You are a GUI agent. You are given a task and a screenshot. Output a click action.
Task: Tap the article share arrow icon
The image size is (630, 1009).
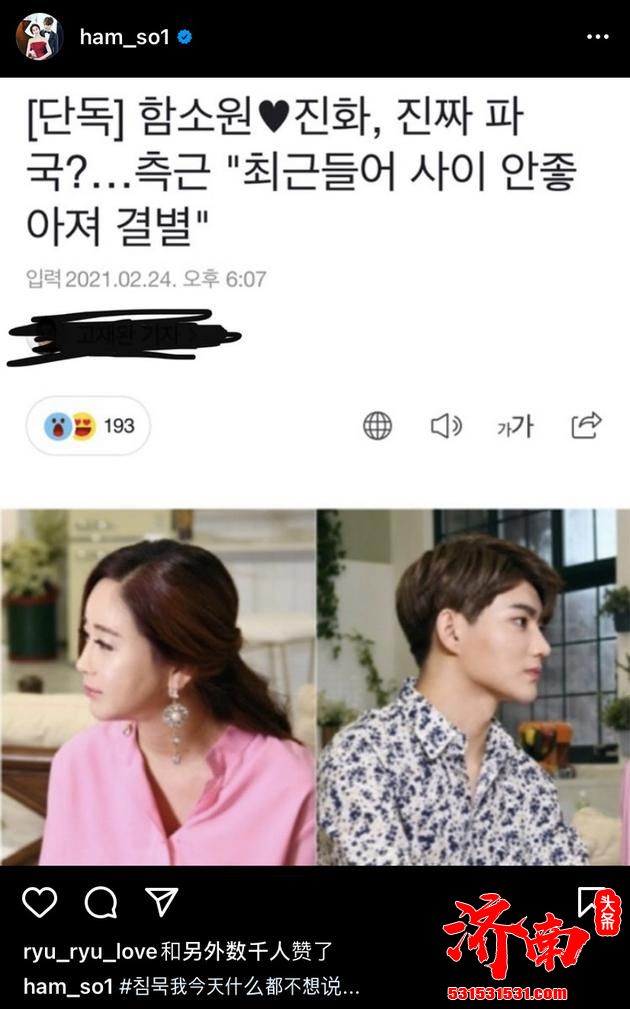tap(586, 425)
